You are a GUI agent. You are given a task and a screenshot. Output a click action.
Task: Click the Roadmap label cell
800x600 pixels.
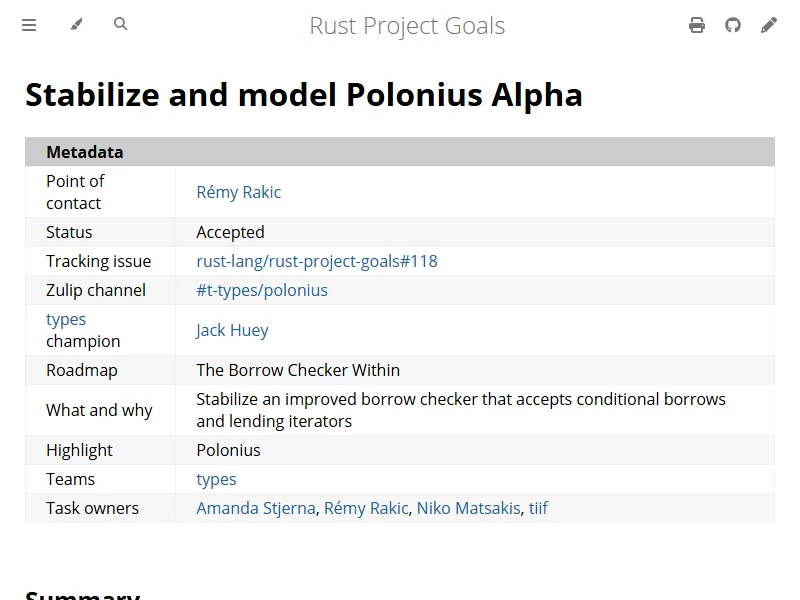(101, 370)
